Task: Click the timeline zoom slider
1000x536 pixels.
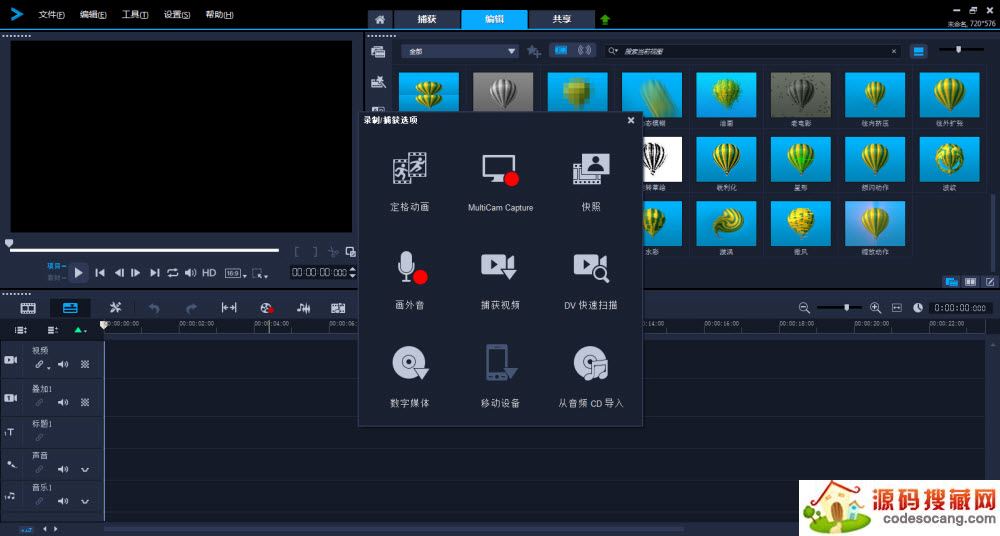Action: tap(846, 308)
